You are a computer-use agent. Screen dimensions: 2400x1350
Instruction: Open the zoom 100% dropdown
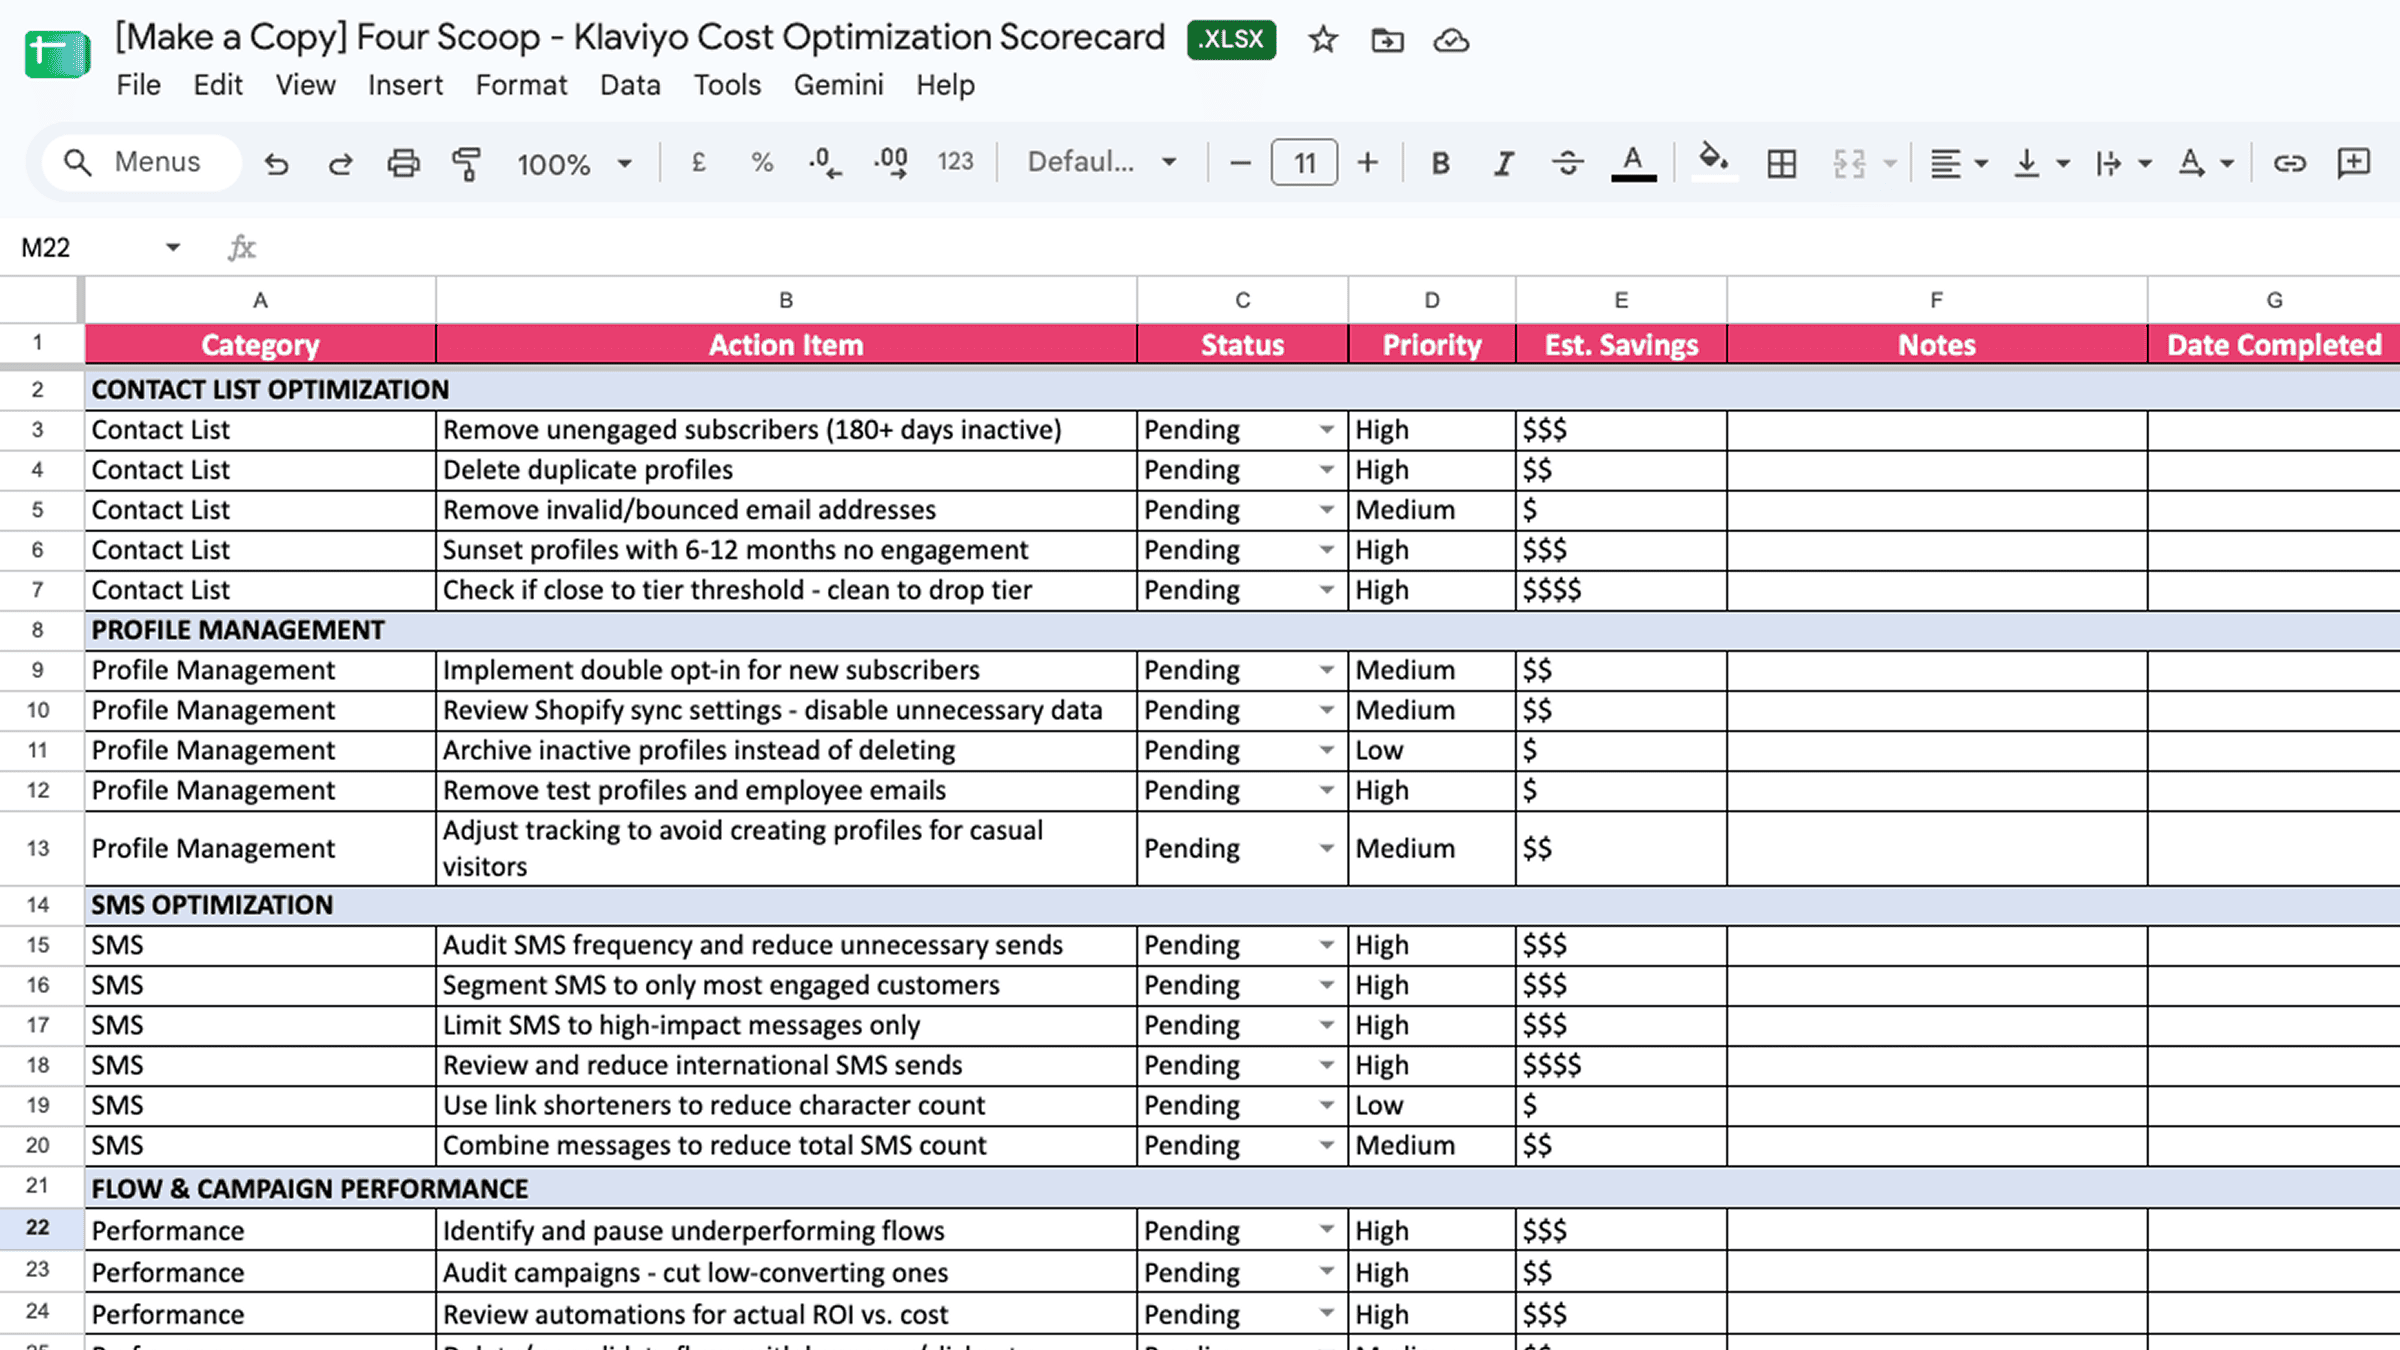pyautogui.click(x=574, y=163)
